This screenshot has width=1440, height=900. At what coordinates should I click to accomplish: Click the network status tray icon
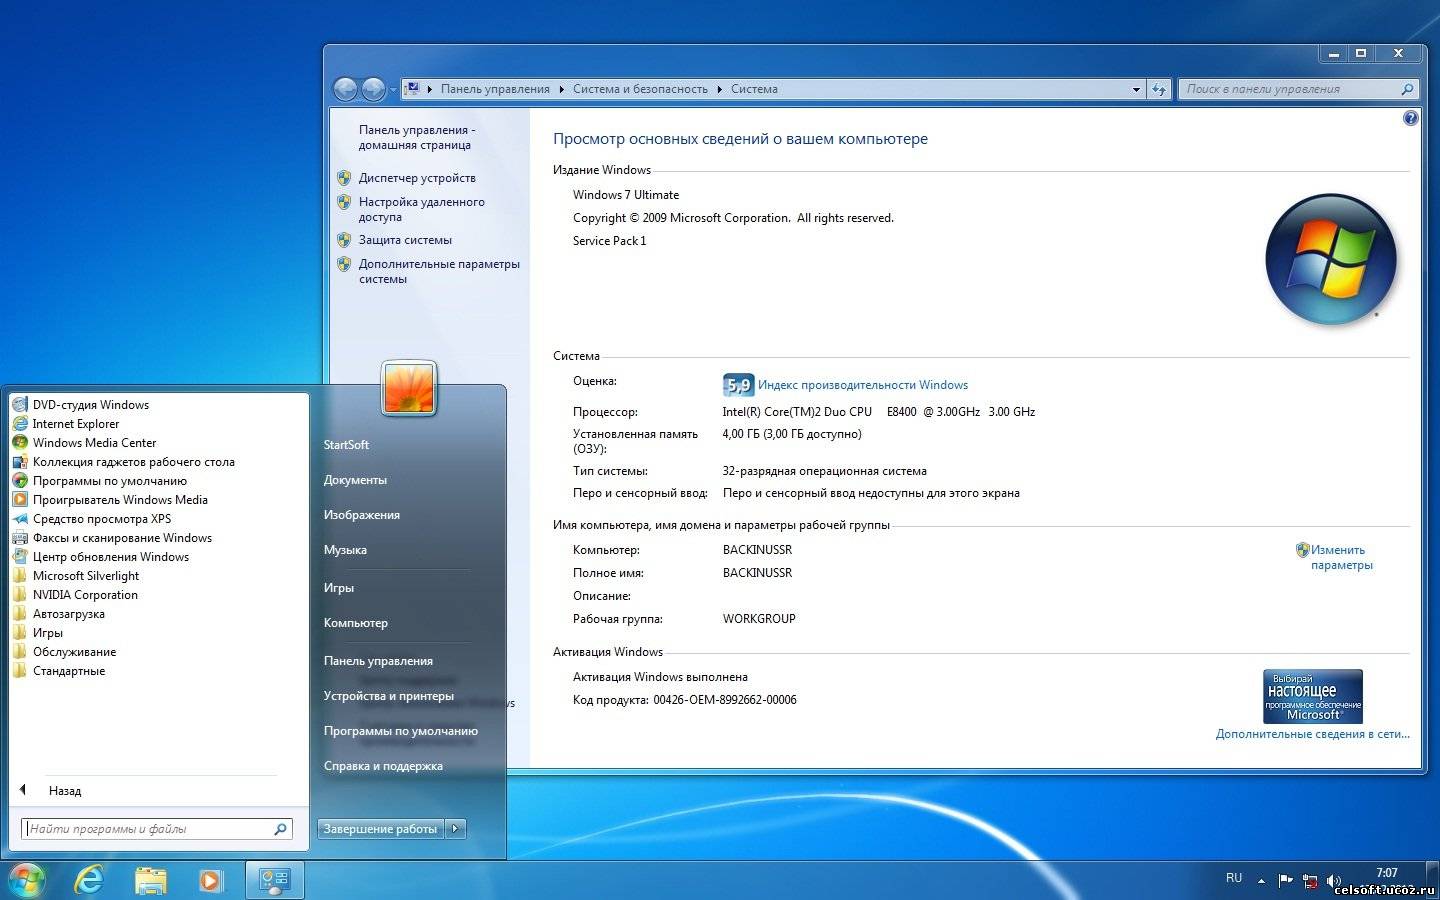click(x=1310, y=881)
